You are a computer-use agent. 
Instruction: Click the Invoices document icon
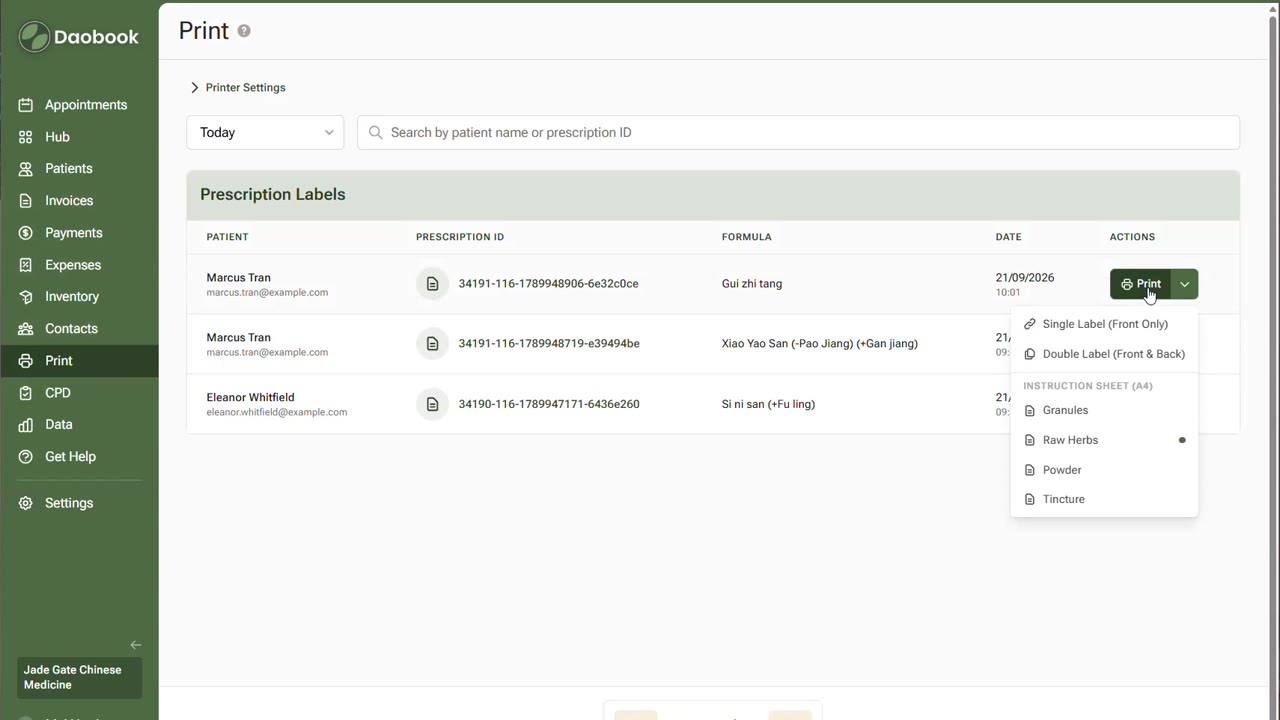26,201
